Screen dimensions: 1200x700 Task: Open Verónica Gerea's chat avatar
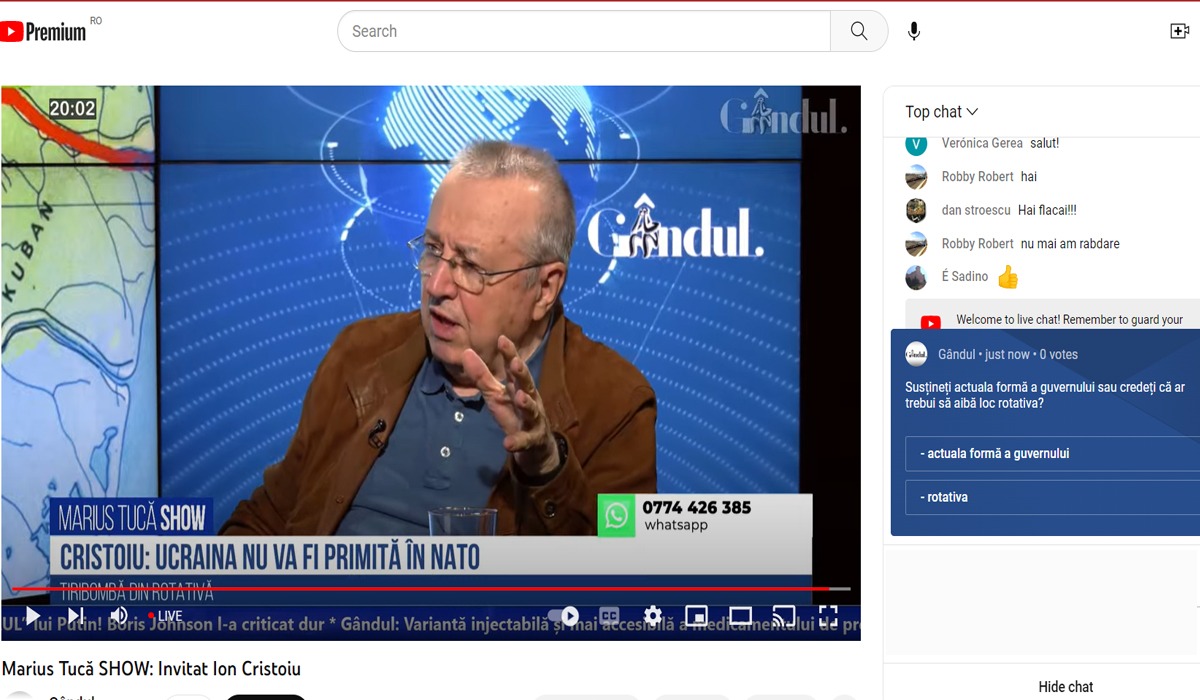pos(916,144)
